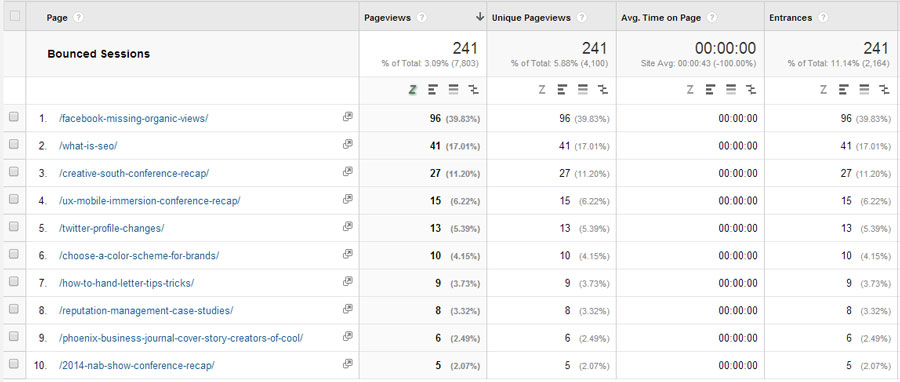Screen dimensions: 900x382
Task: Check the box for /choose-a-color-scheme-for-brands/ row
Action: pos(14,255)
